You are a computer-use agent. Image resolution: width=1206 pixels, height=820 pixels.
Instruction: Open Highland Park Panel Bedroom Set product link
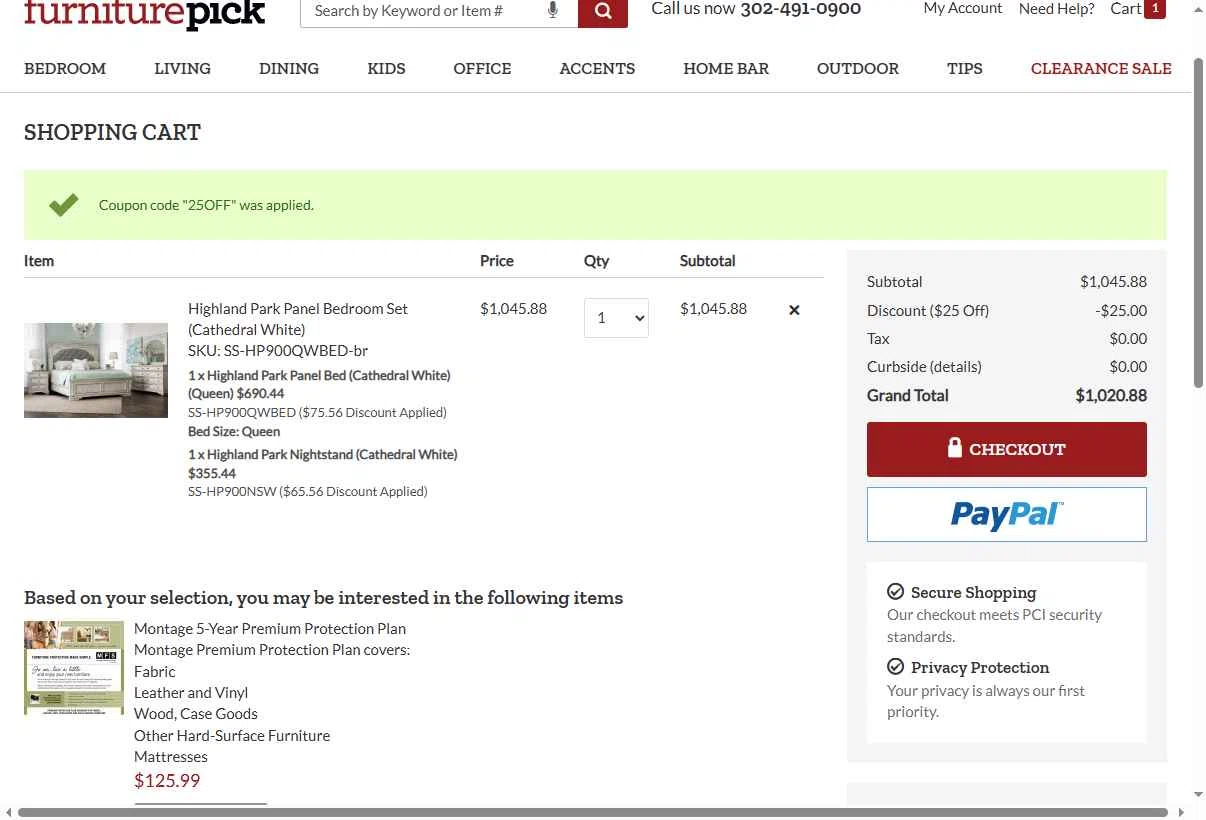[x=298, y=319]
